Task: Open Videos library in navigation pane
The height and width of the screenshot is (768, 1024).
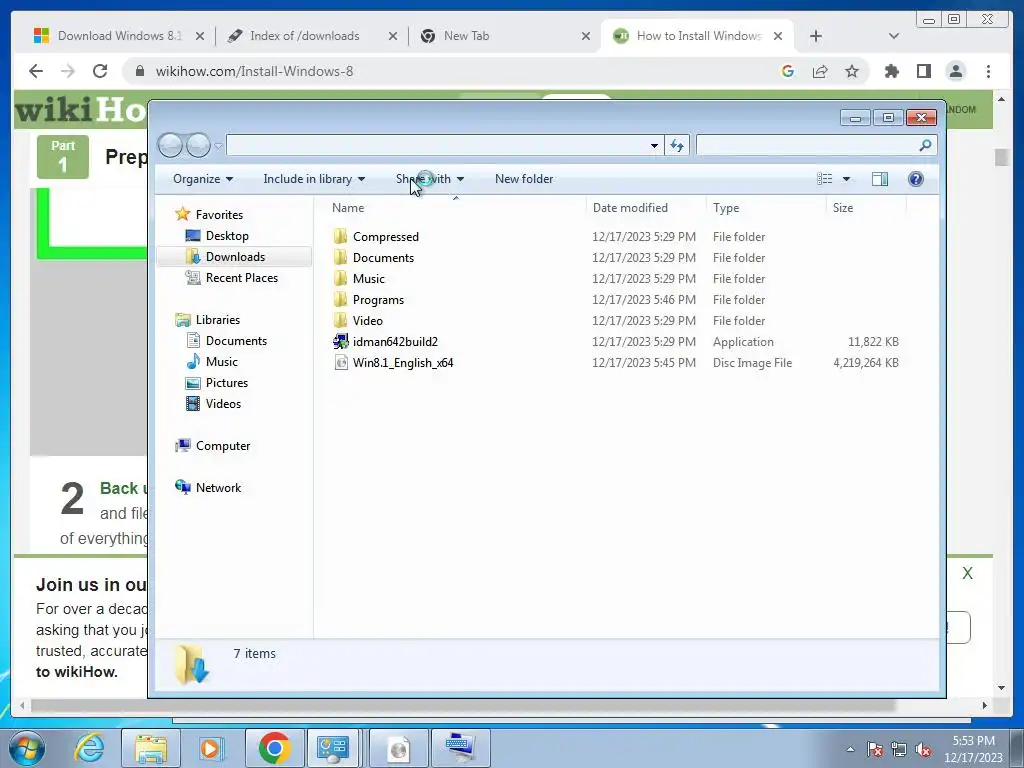Action: (x=223, y=404)
